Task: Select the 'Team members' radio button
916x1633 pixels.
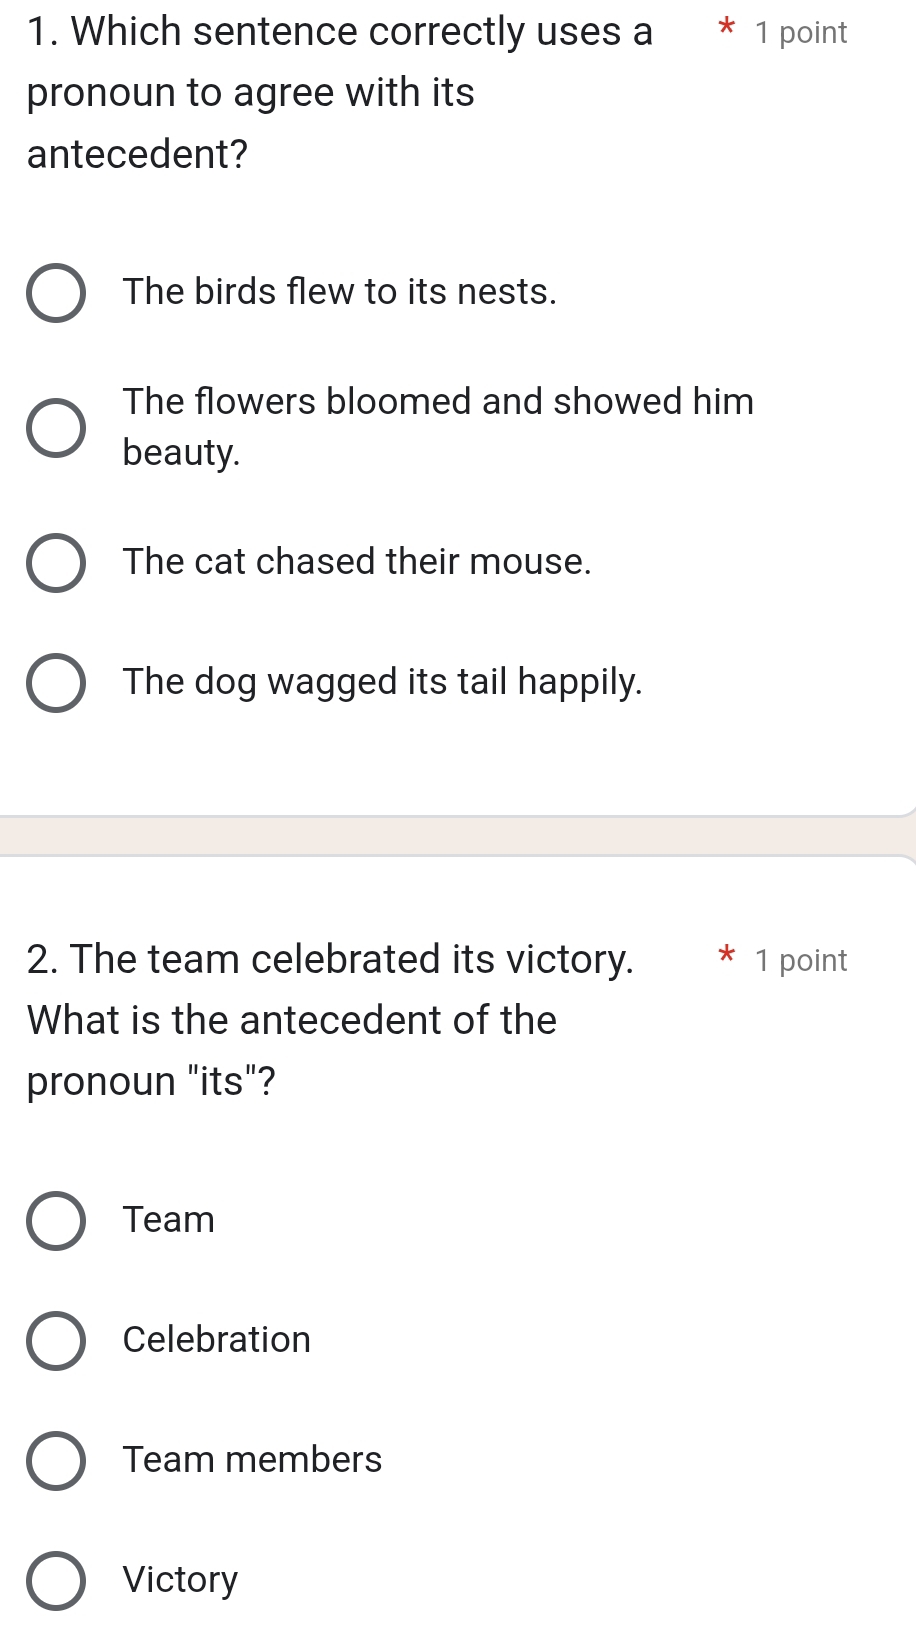Action: (56, 1460)
